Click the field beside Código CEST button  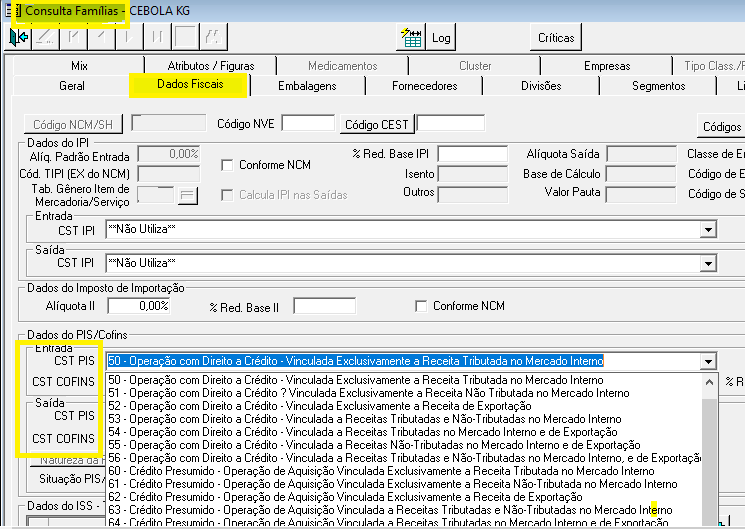[x=450, y=124]
